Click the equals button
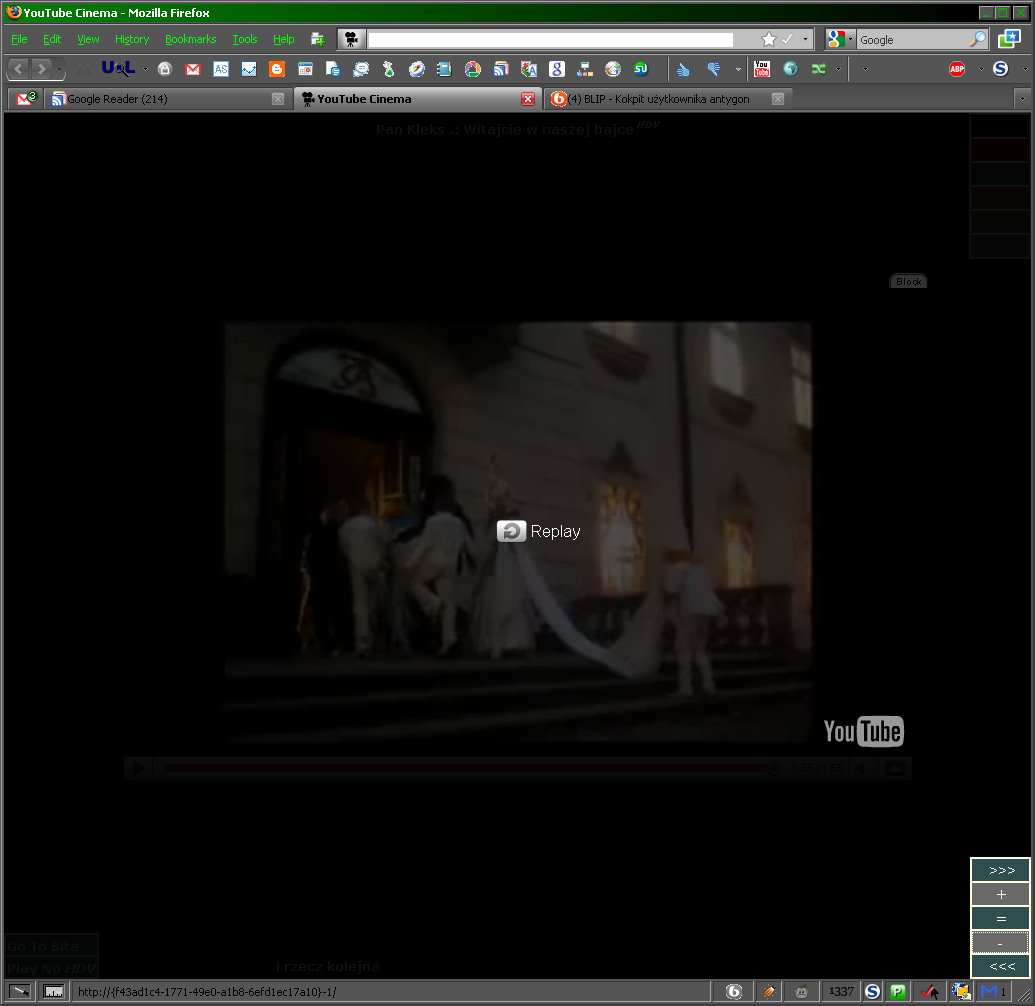This screenshot has width=1035, height=1006. [1001, 919]
